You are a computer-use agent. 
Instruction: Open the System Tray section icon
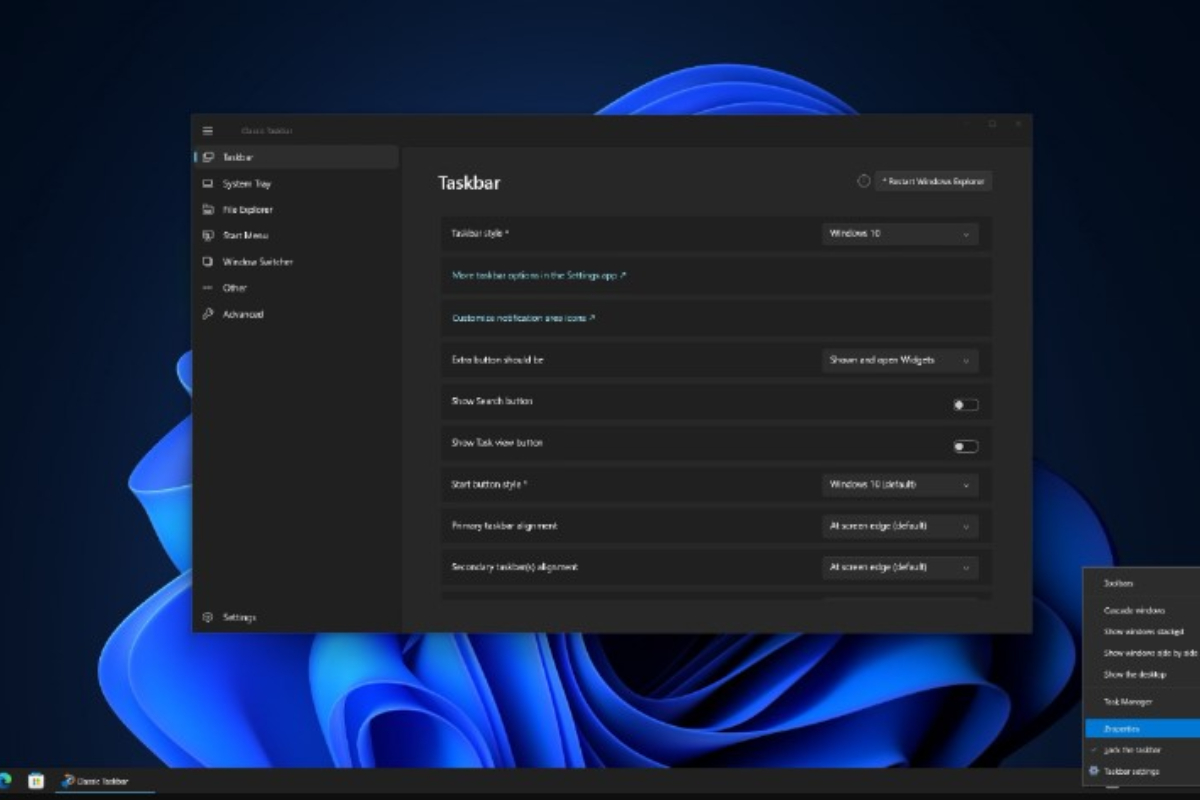pyautogui.click(x=208, y=184)
